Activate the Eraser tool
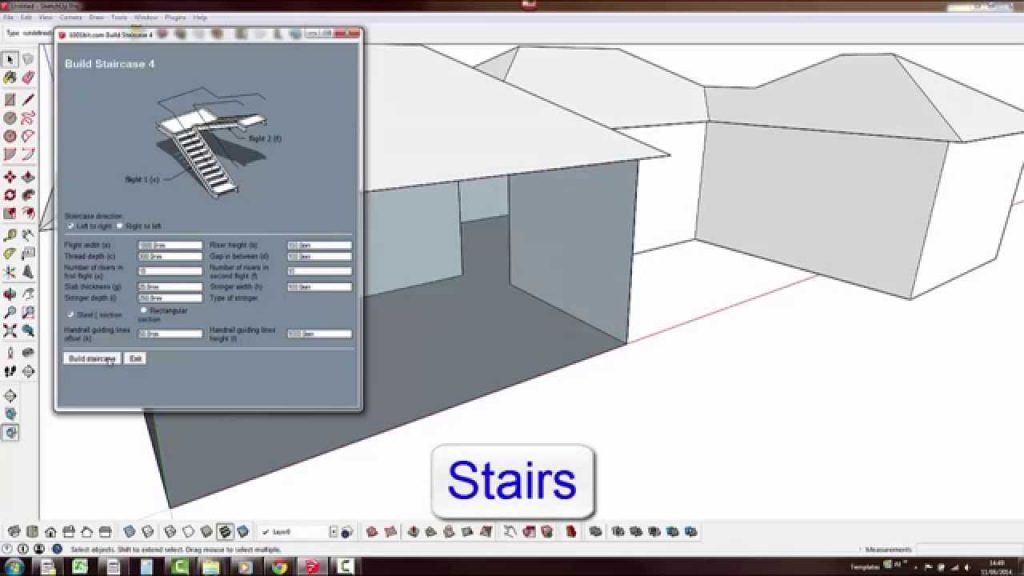The height and width of the screenshot is (576, 1024). tap(28, 77)
